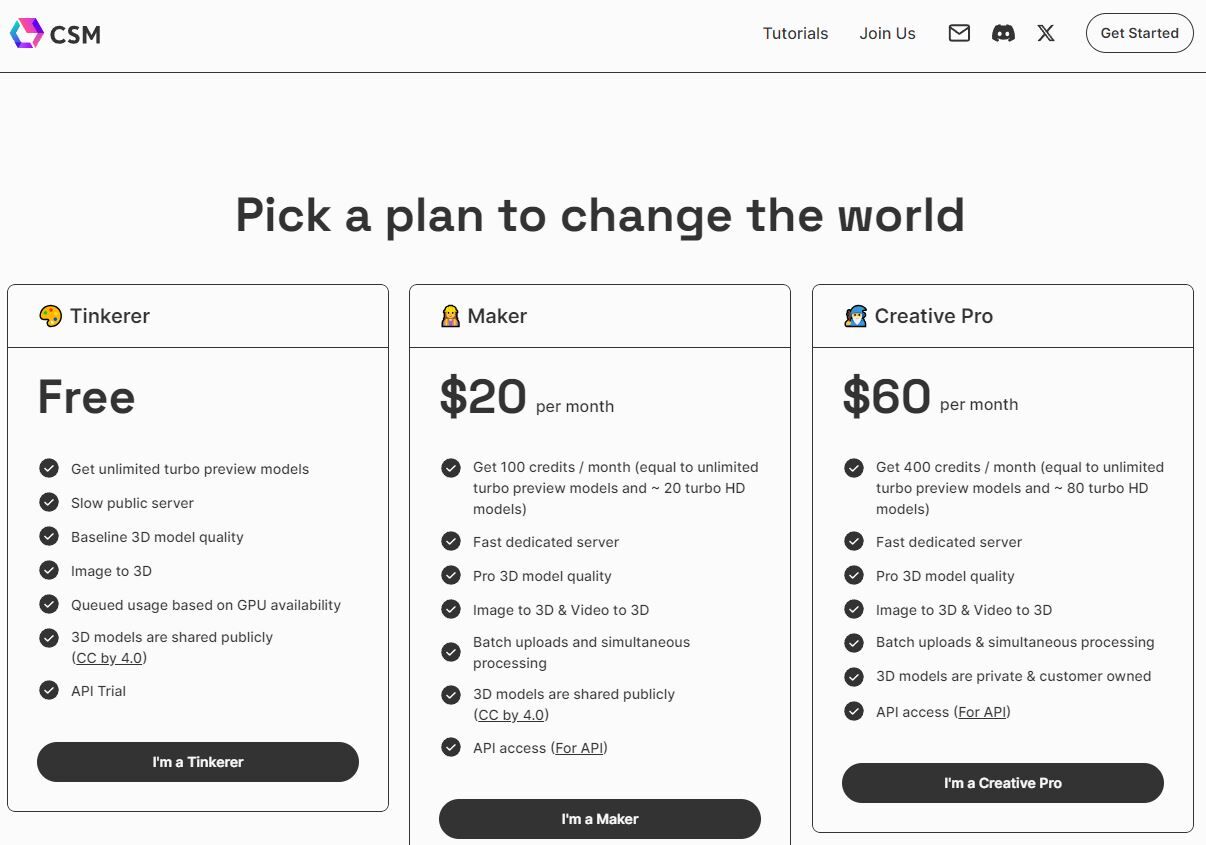Open CC by 4.0 link in Tinkerer plan

click(x=109, y=658)
